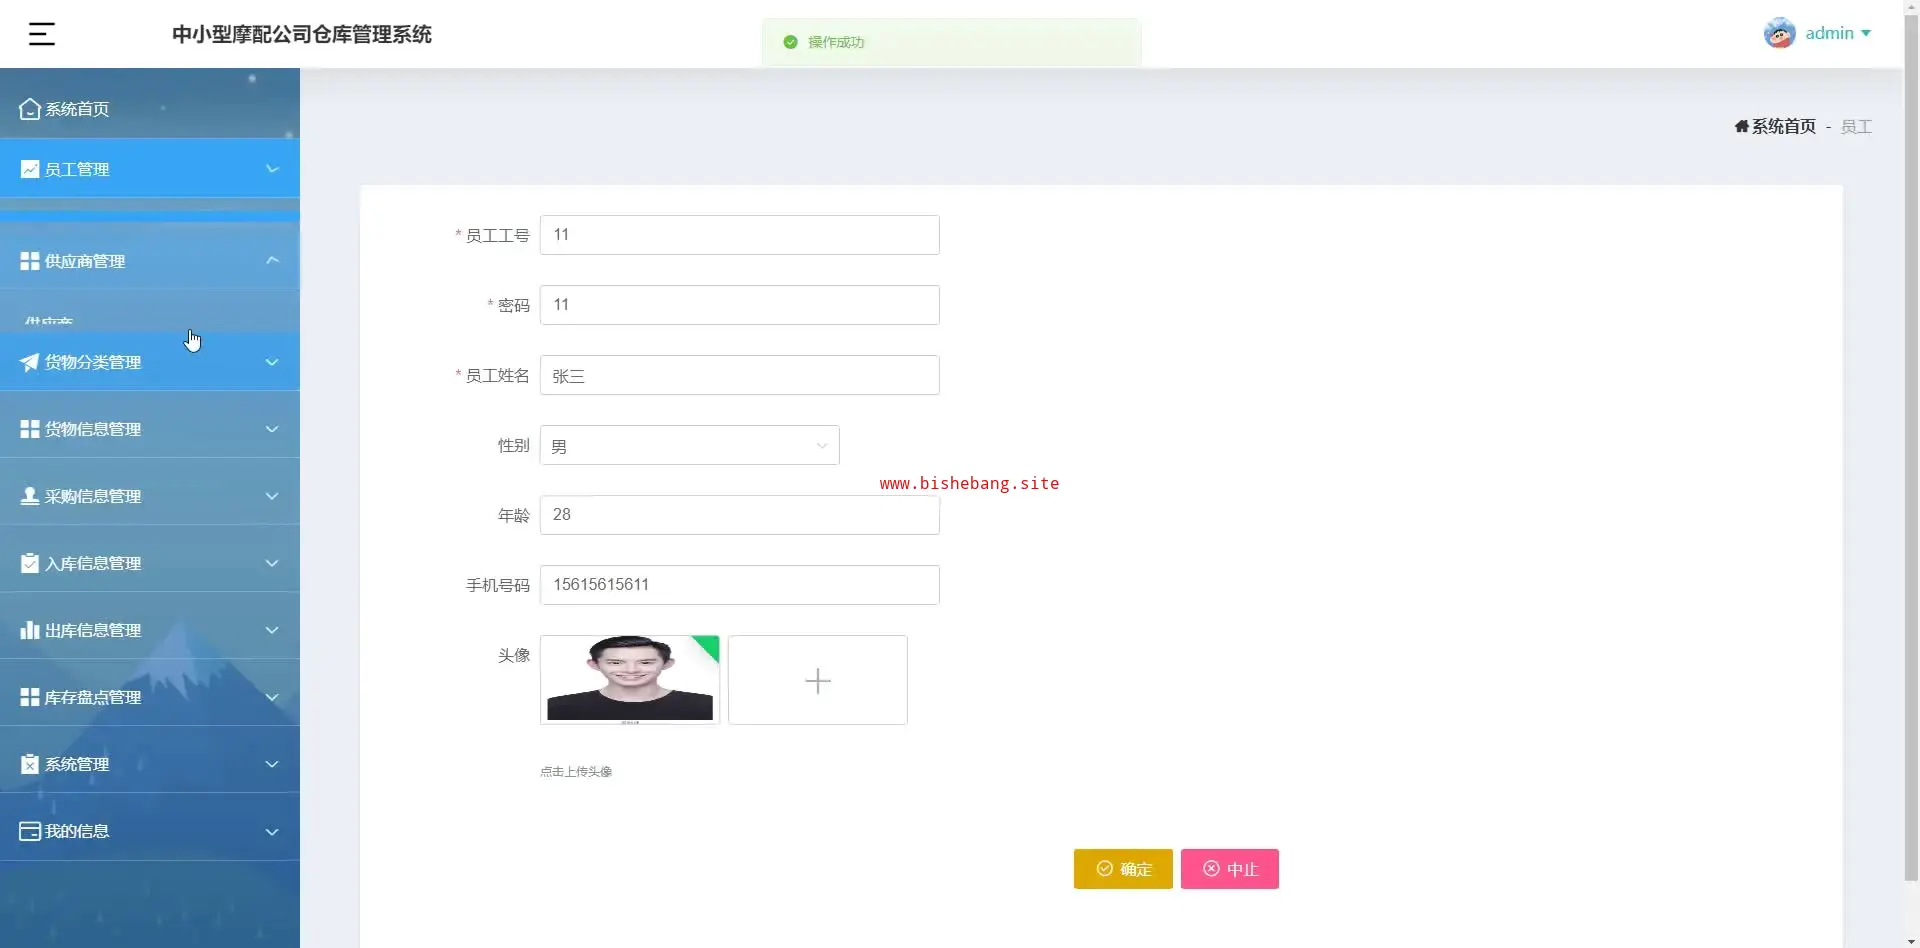The height and width of the screenshot is (948, 1920).
Task: Click the paper plane icon beside 货物分类管理
Action: [30, 362]
